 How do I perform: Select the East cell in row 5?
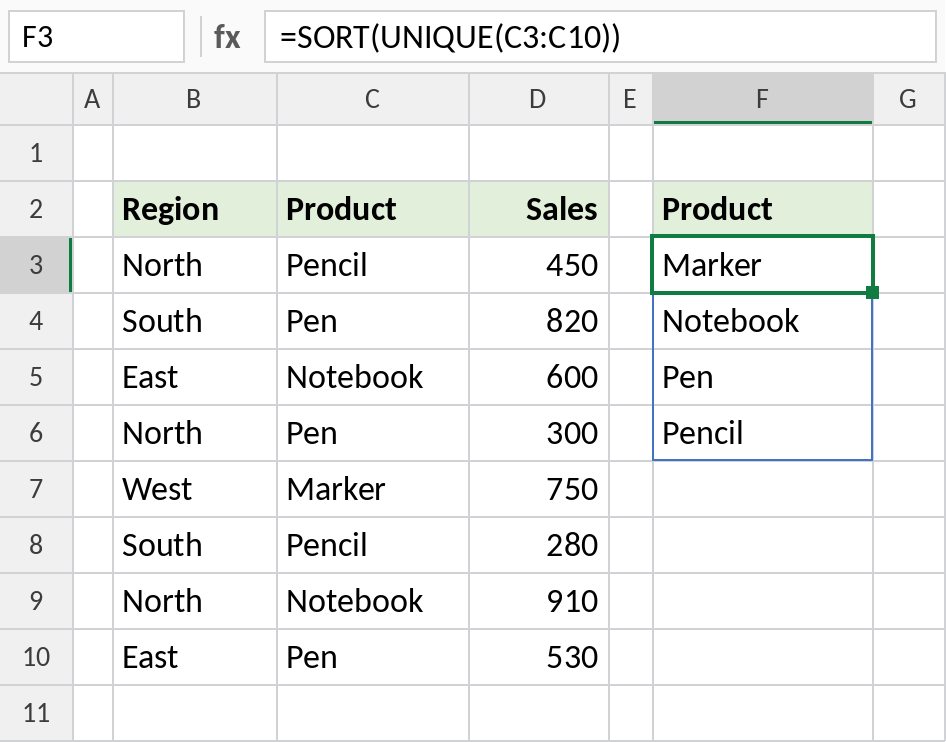(195, 377)
